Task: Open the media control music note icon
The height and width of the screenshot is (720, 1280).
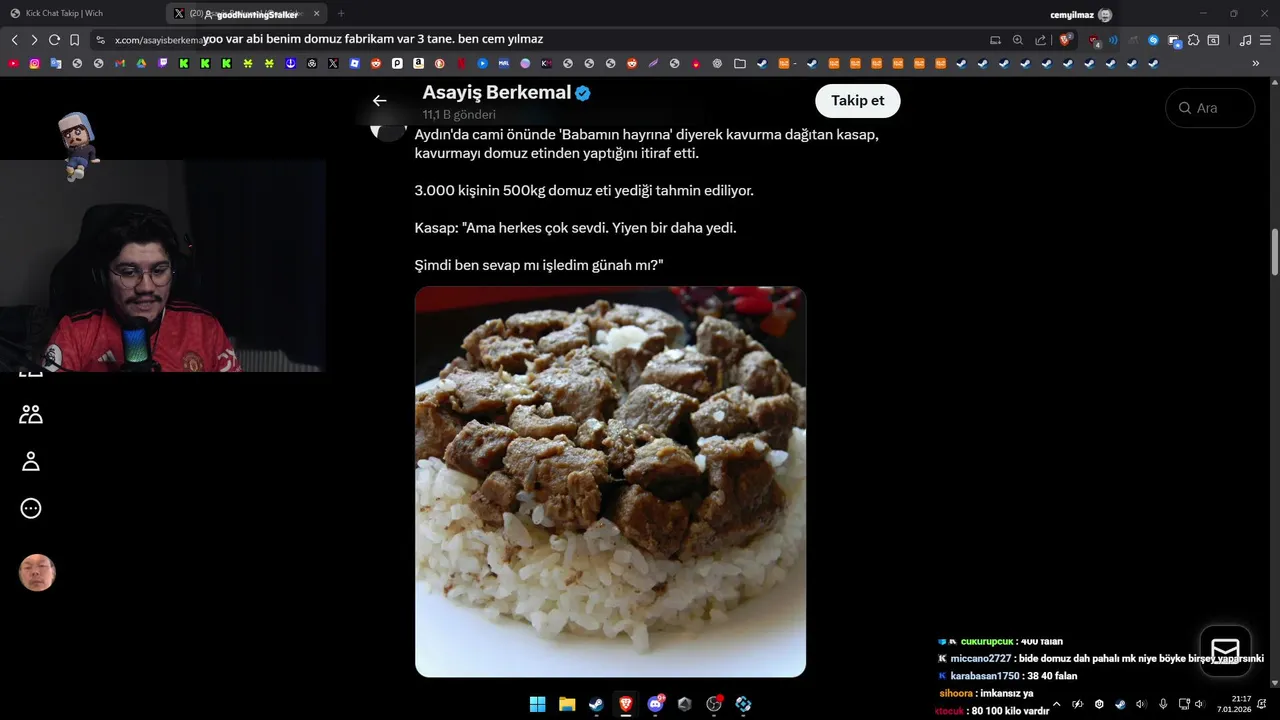Action: (1245, 40)
